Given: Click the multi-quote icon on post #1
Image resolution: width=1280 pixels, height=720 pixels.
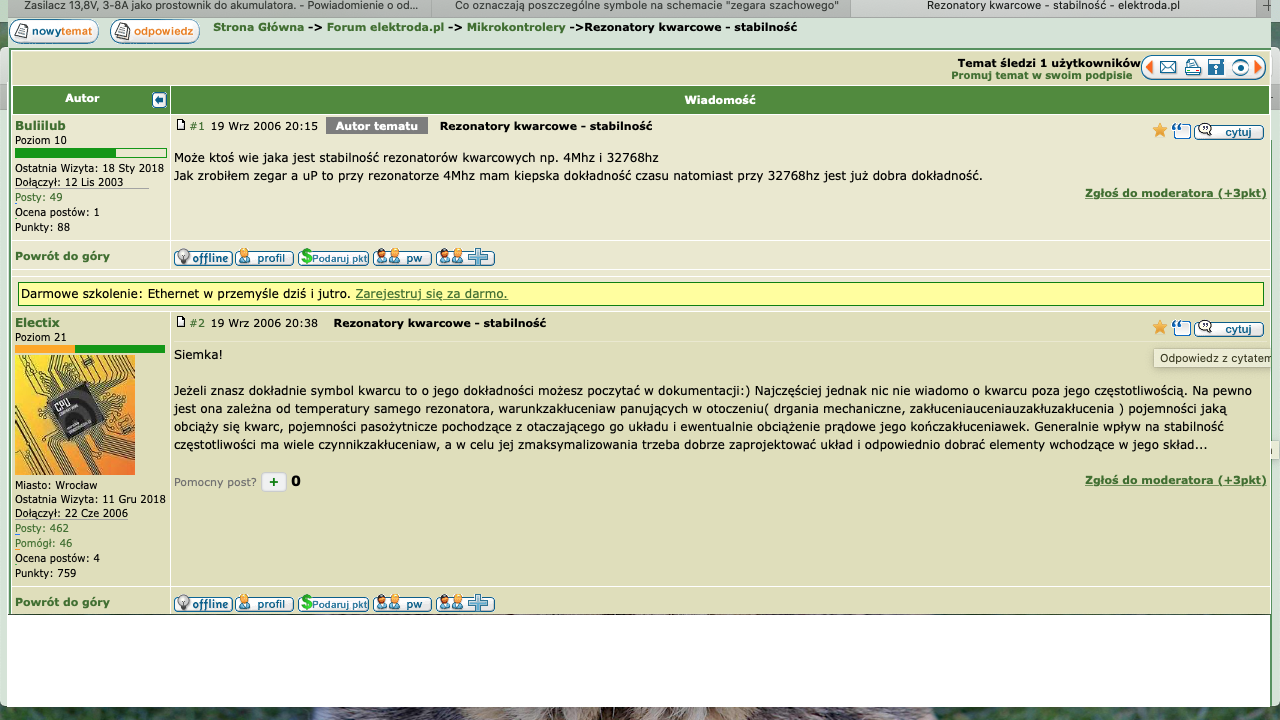Looking at the screenshot, I should point(1182,131).
